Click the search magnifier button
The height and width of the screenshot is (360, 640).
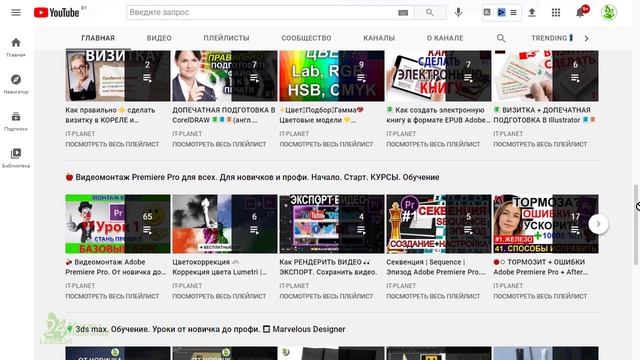tap(430, 12)
